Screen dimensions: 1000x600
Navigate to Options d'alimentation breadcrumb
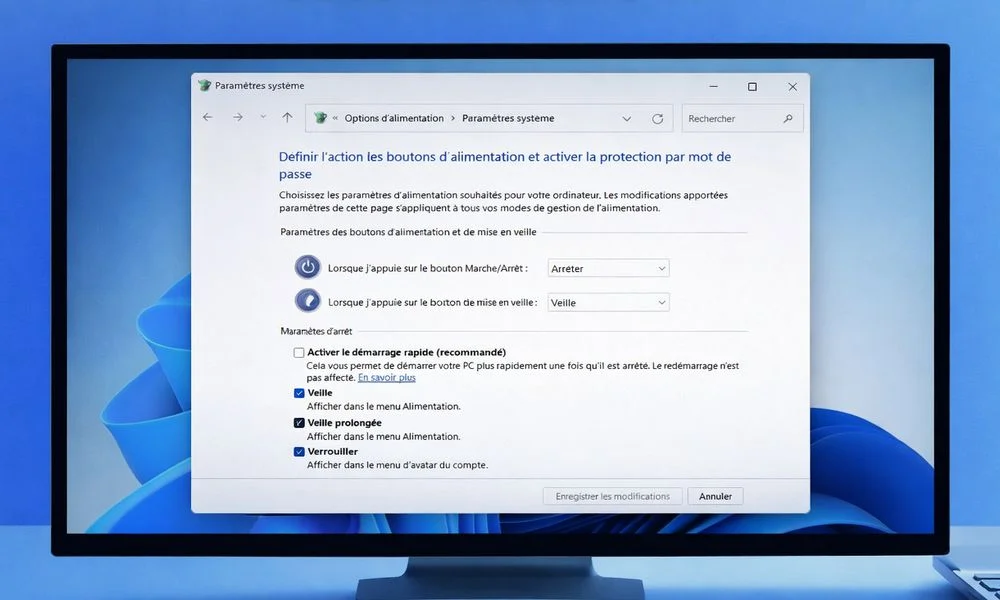pos(394,118)
